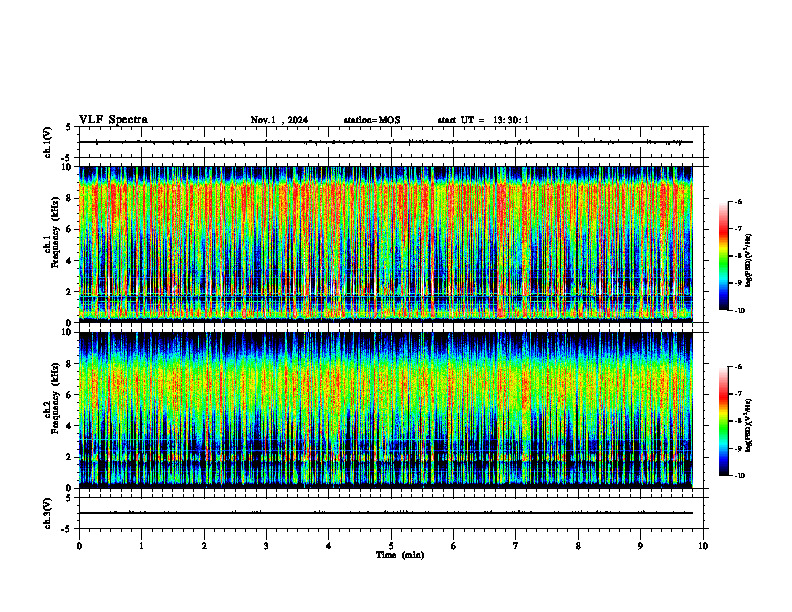792x612 pixels.
Task: Click the ch.1 color scale units label
Action: click(749, 261)
